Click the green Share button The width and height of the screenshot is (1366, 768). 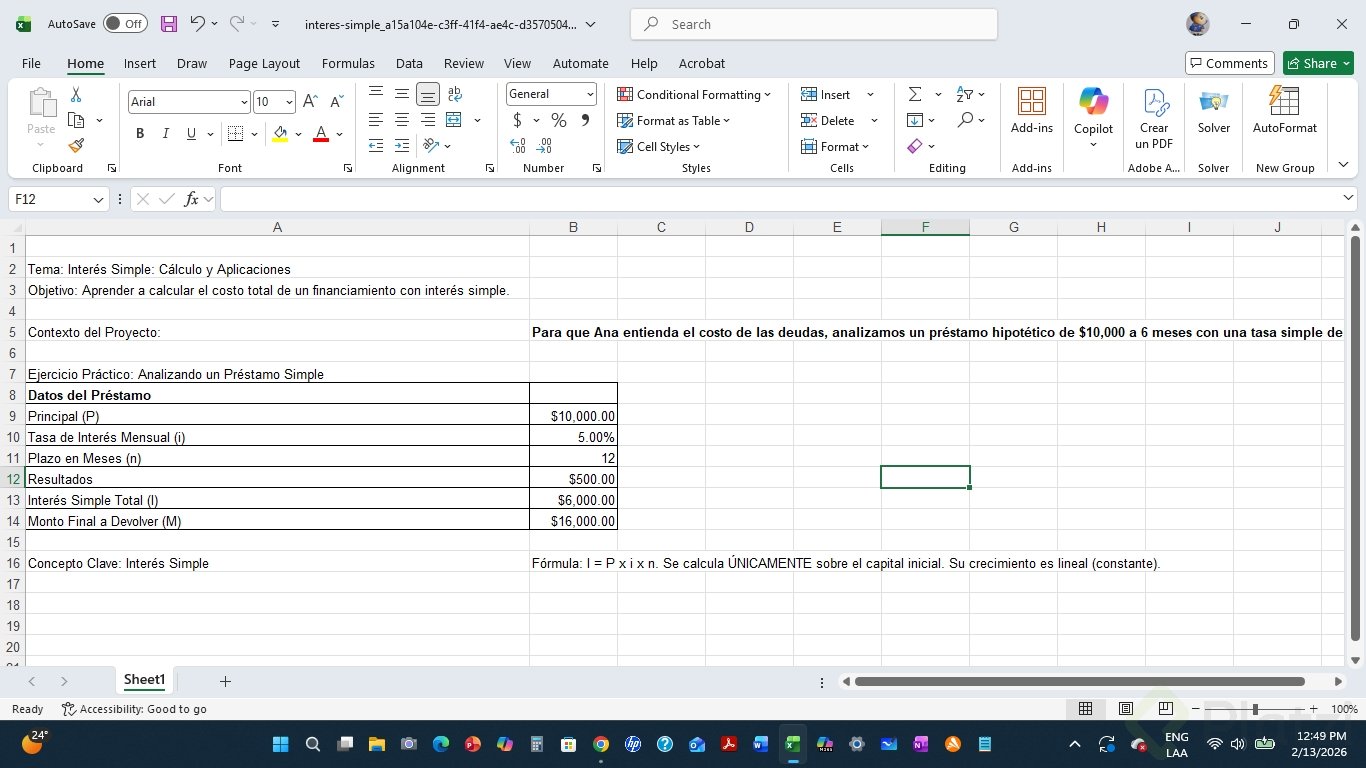coord(1317,63)
